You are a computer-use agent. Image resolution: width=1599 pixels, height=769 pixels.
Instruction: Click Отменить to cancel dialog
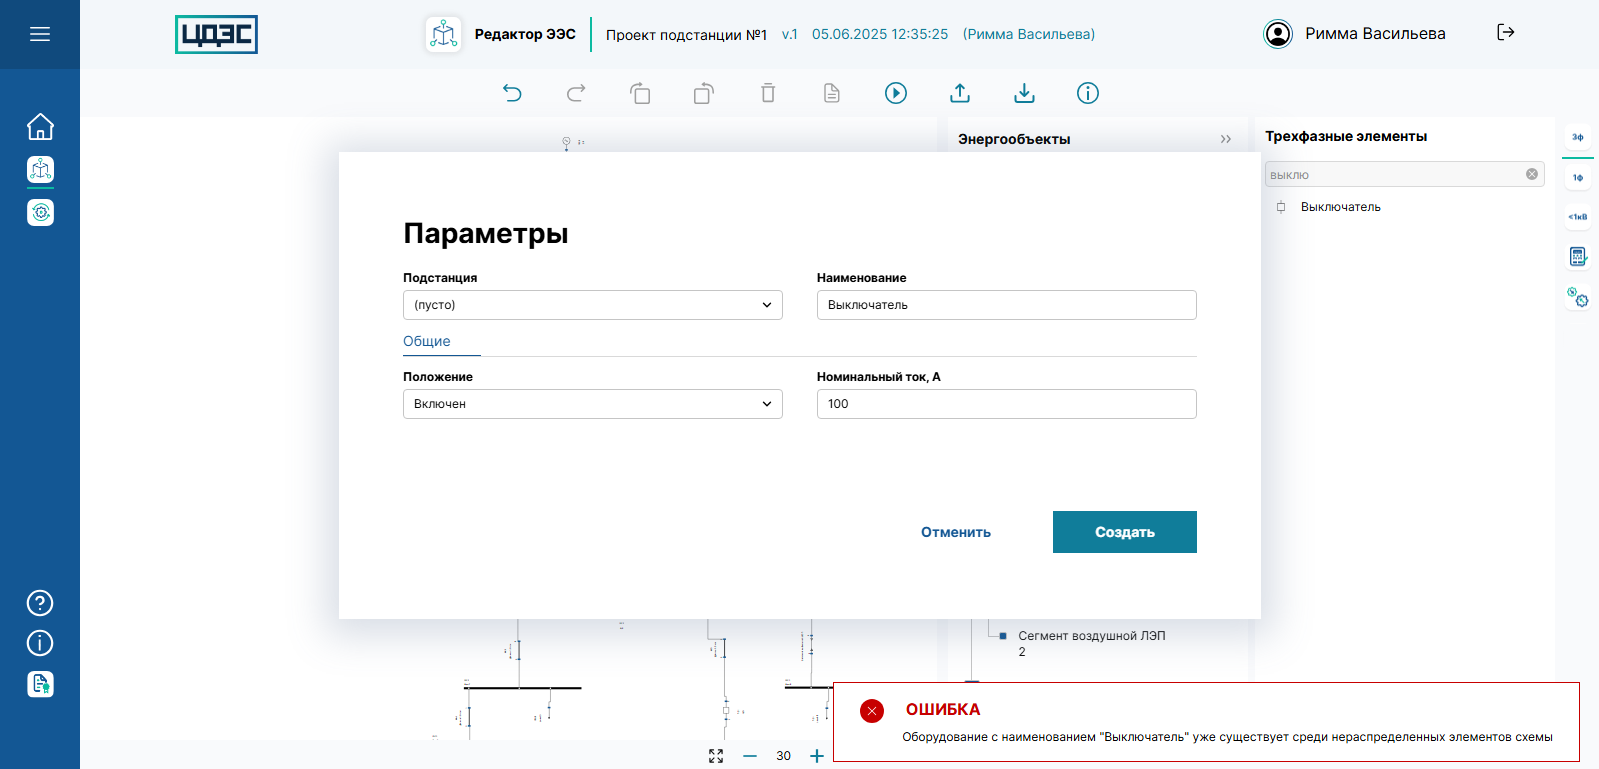[956, 532]
